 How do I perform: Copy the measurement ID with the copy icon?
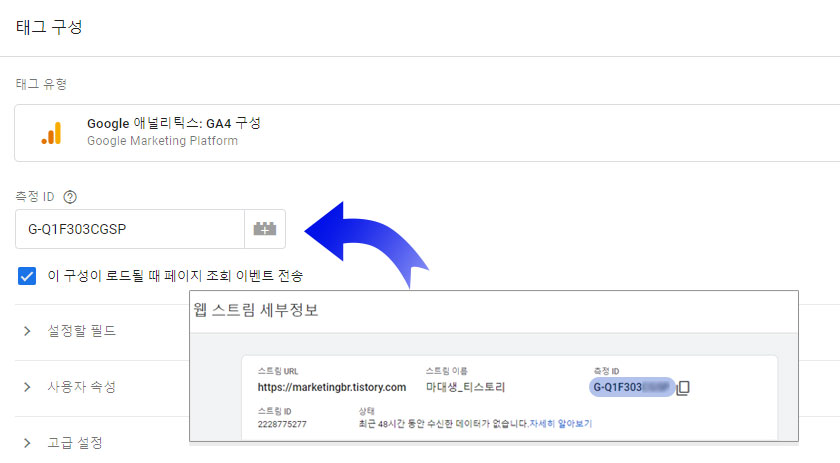point(683,387)
